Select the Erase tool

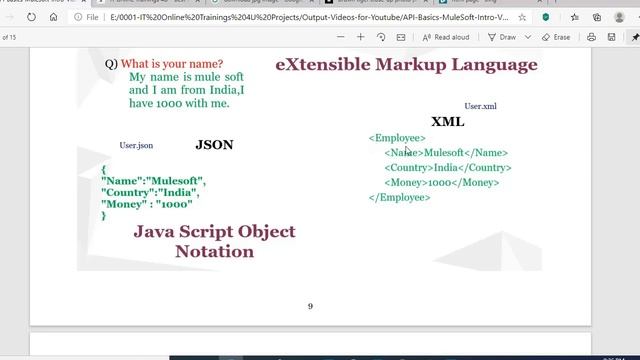pos(556,37)
